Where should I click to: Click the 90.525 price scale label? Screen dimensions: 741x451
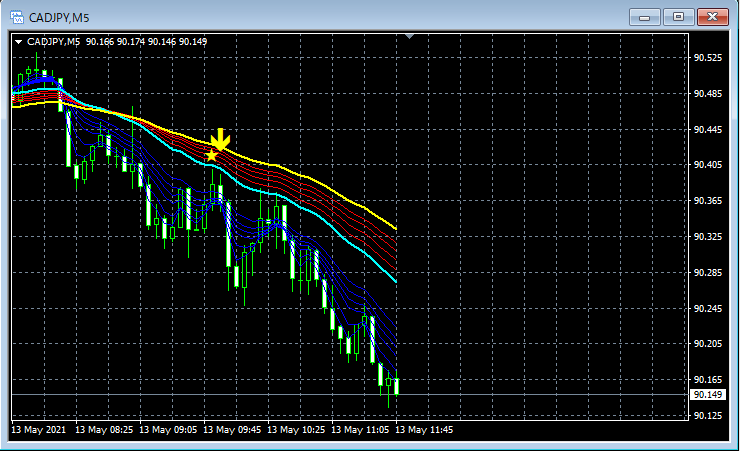click(707, 58)
